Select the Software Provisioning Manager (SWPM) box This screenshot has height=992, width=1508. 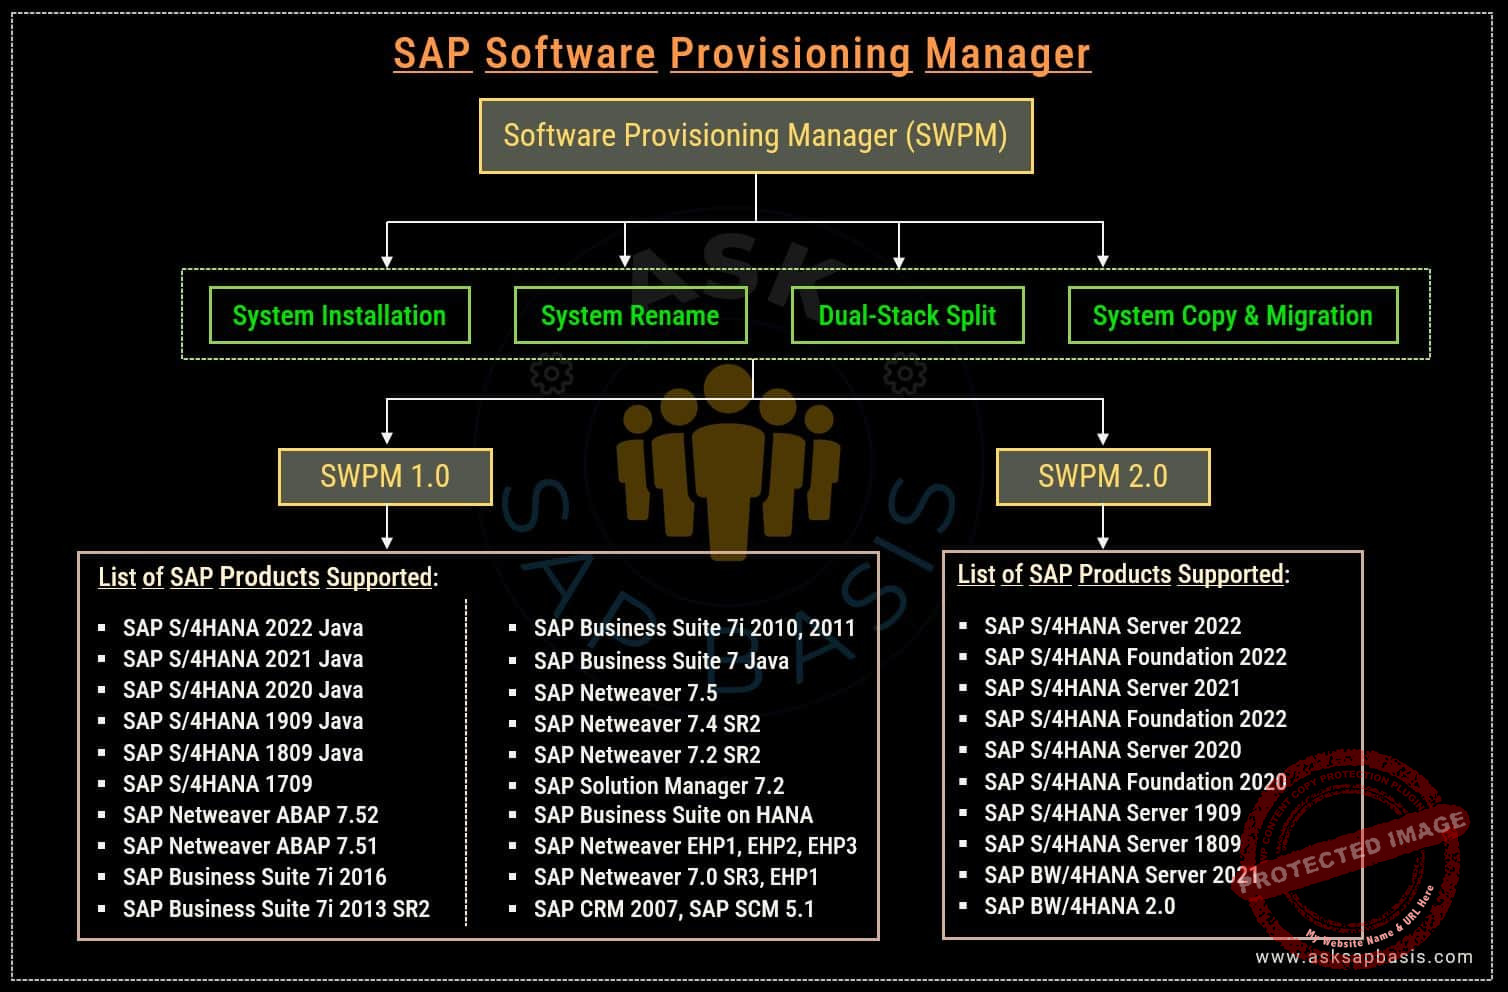point(755,136)
